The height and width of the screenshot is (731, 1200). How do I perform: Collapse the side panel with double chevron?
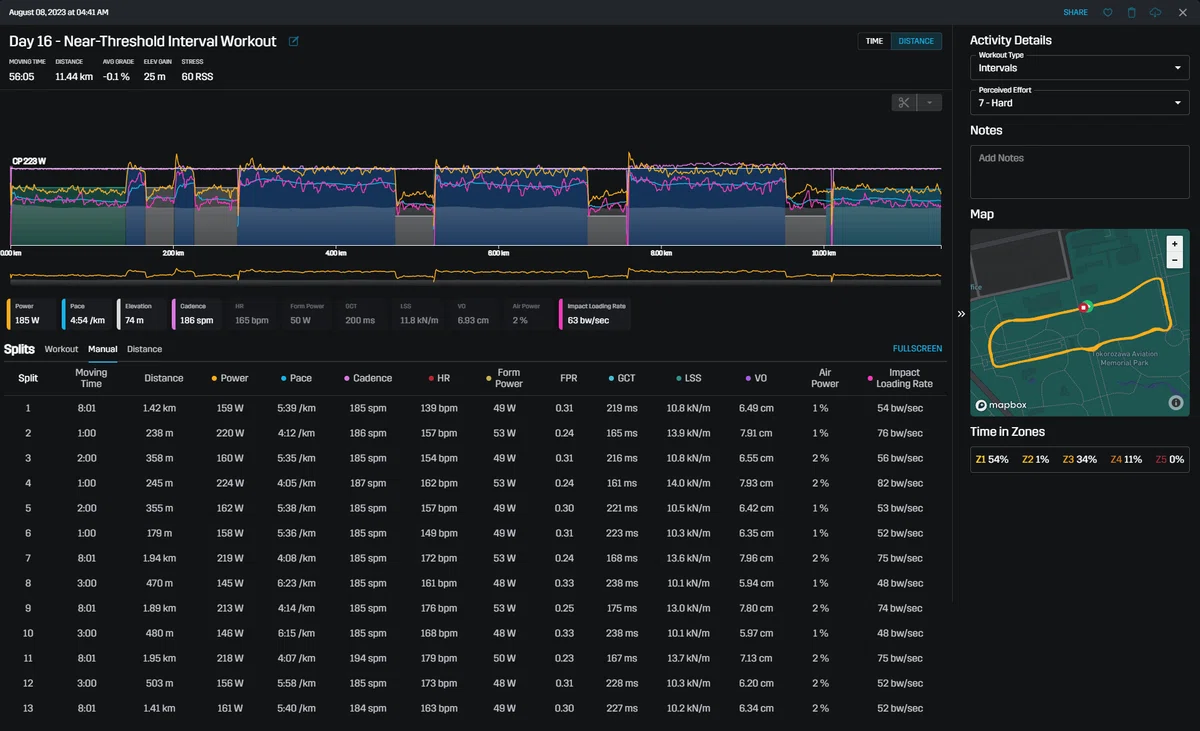click(961, 314)
